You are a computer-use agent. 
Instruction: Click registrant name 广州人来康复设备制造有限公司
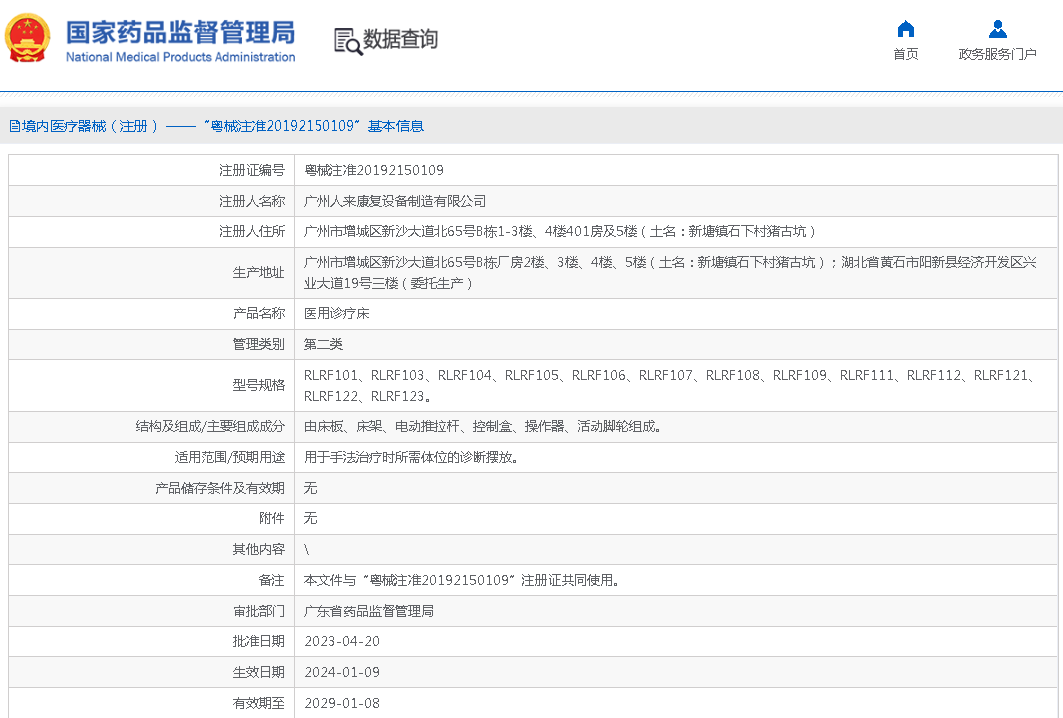(x=395, y=201)
